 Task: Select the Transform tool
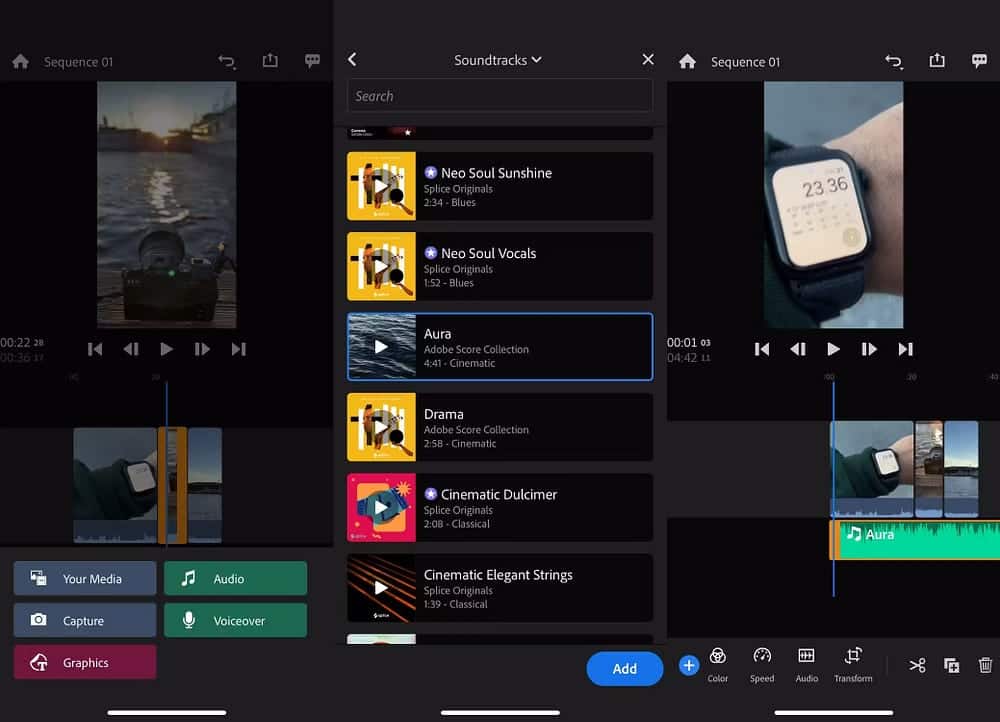[x=853, y=663]
